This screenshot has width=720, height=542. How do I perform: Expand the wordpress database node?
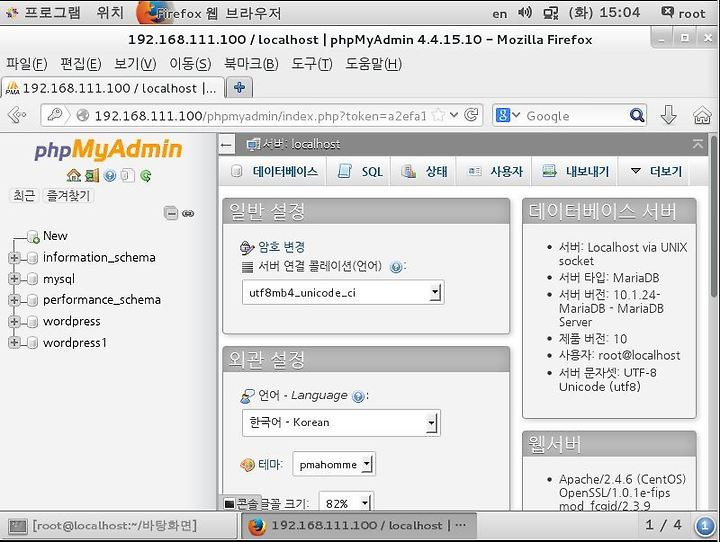click(14, 322)
